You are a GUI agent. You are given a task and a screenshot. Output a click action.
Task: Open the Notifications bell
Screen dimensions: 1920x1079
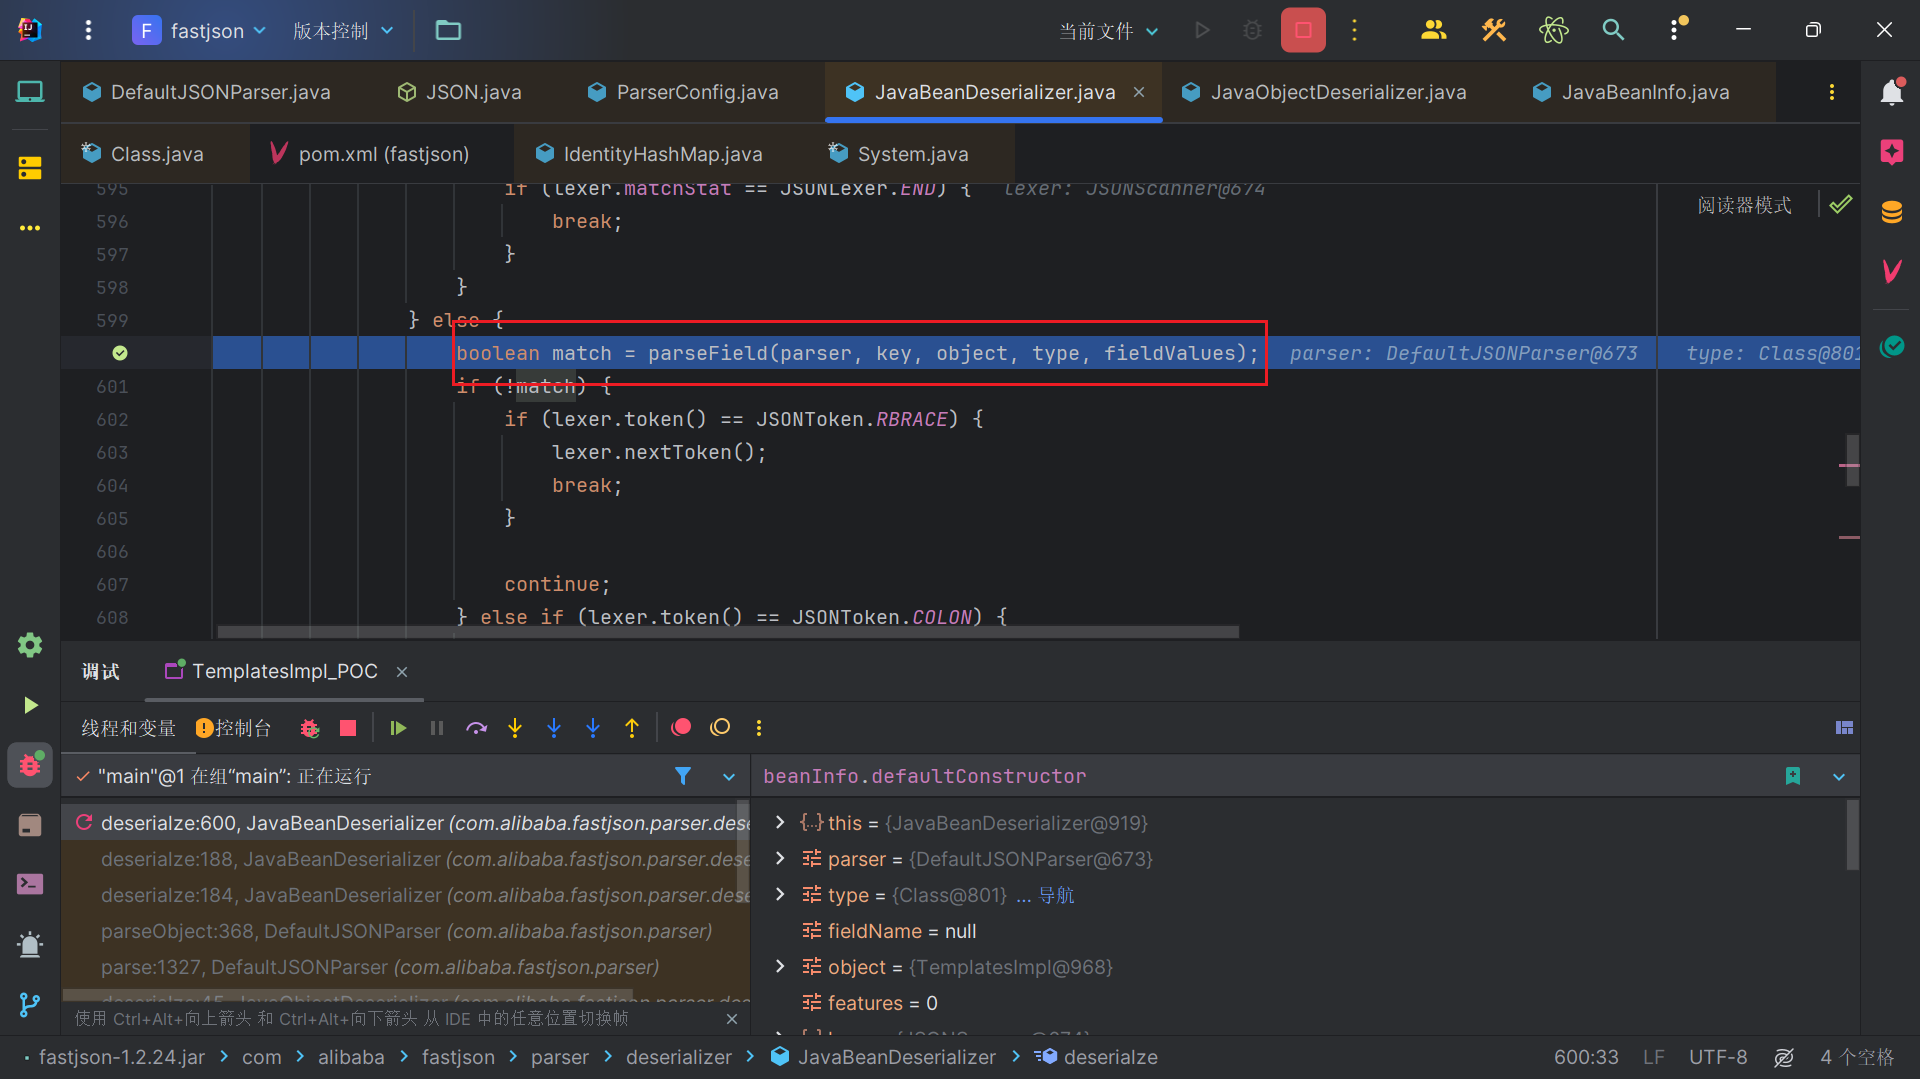click(x=1891, y=92)
